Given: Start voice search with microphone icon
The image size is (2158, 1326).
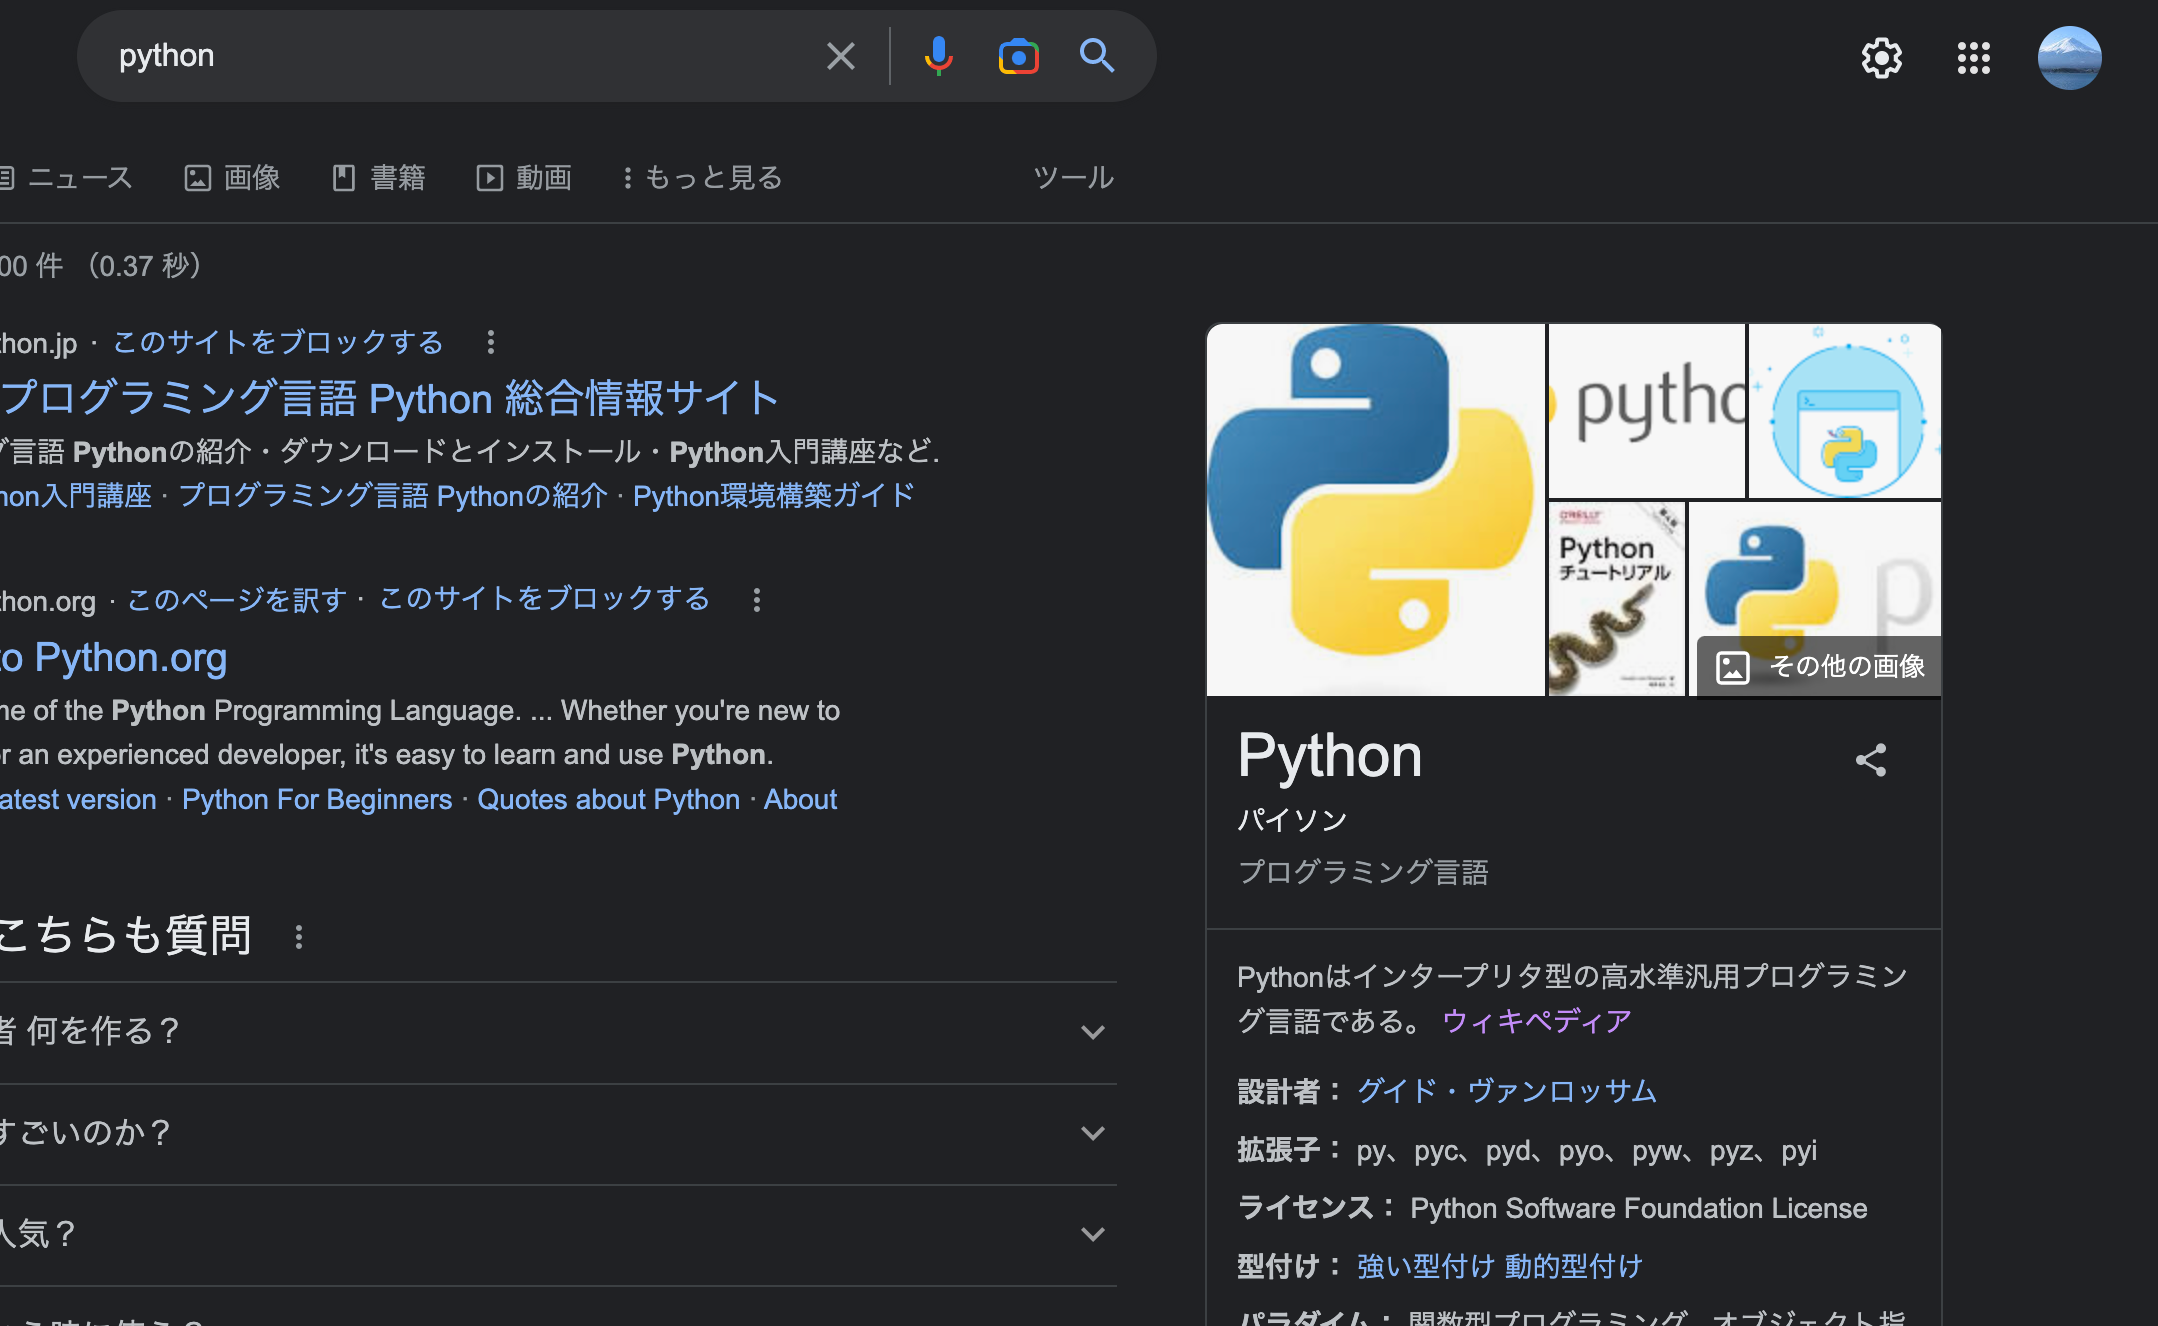Looking at the screenshot, I should [x=938, y=56].
